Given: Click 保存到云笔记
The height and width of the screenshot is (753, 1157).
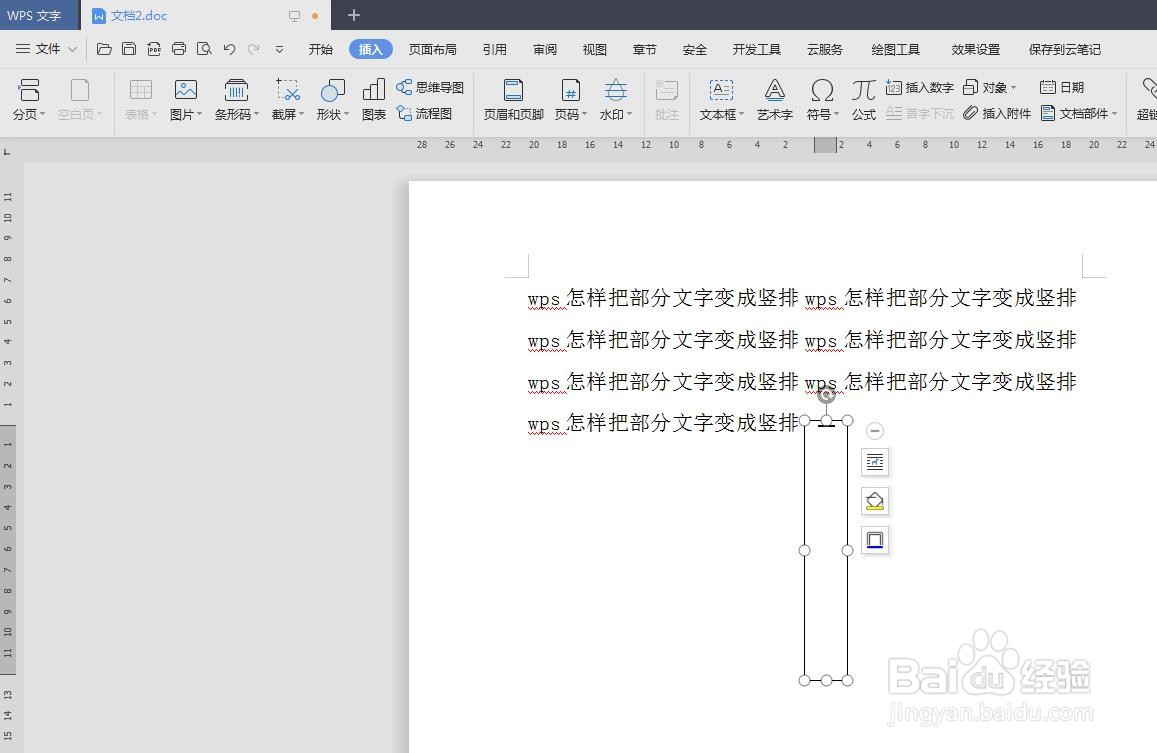Looking at the screenshot, I should [x=1065, y=49].
